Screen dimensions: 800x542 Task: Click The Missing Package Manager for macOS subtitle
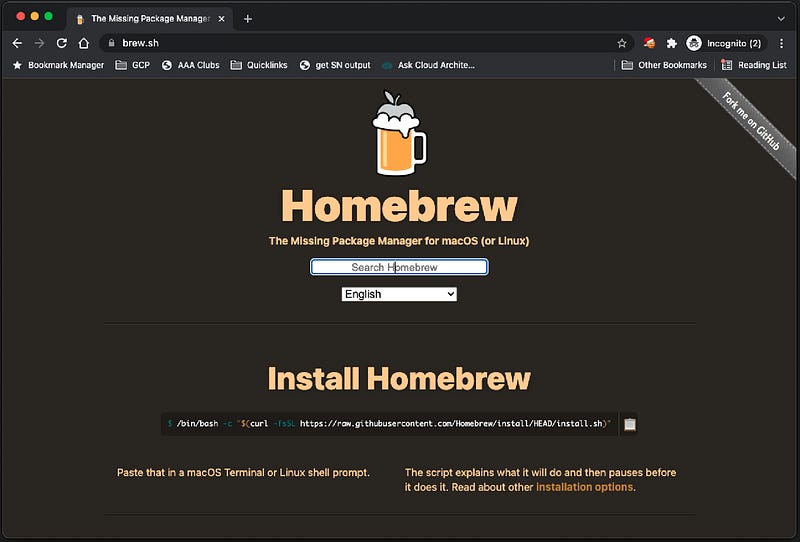pyautogui.click(x=399, y=241)
